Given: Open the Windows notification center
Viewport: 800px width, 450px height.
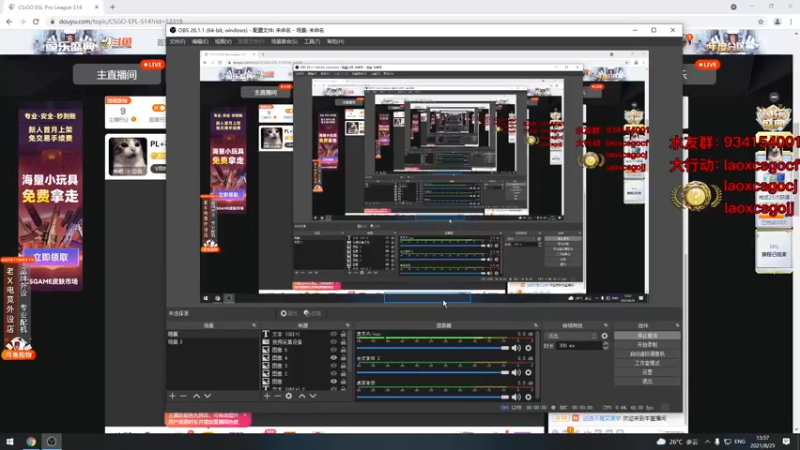Looking at the screenshot, I should coord(786,441).
